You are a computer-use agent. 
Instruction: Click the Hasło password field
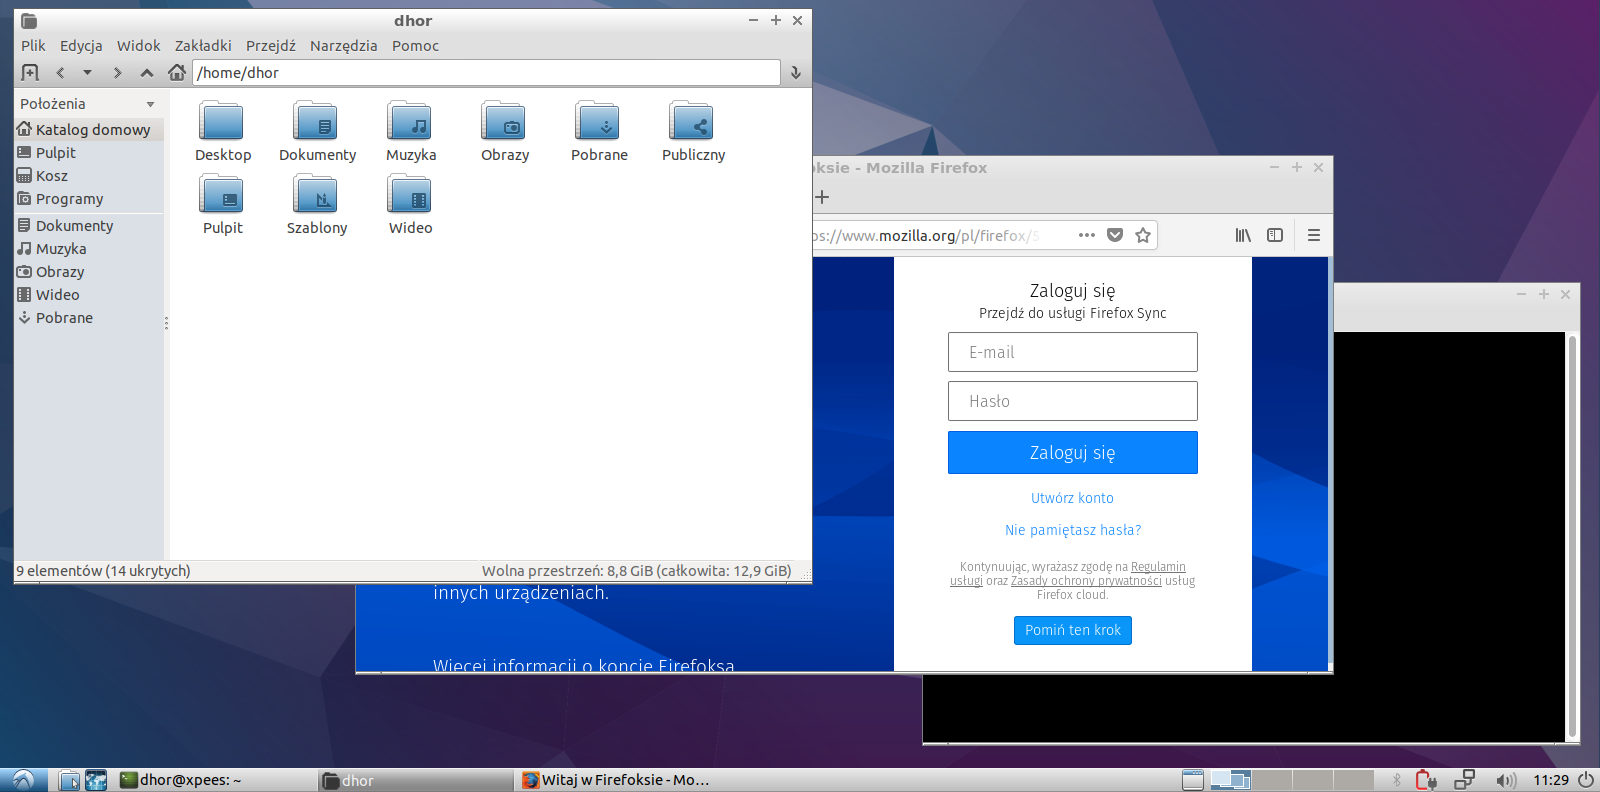pos(1073,401)
